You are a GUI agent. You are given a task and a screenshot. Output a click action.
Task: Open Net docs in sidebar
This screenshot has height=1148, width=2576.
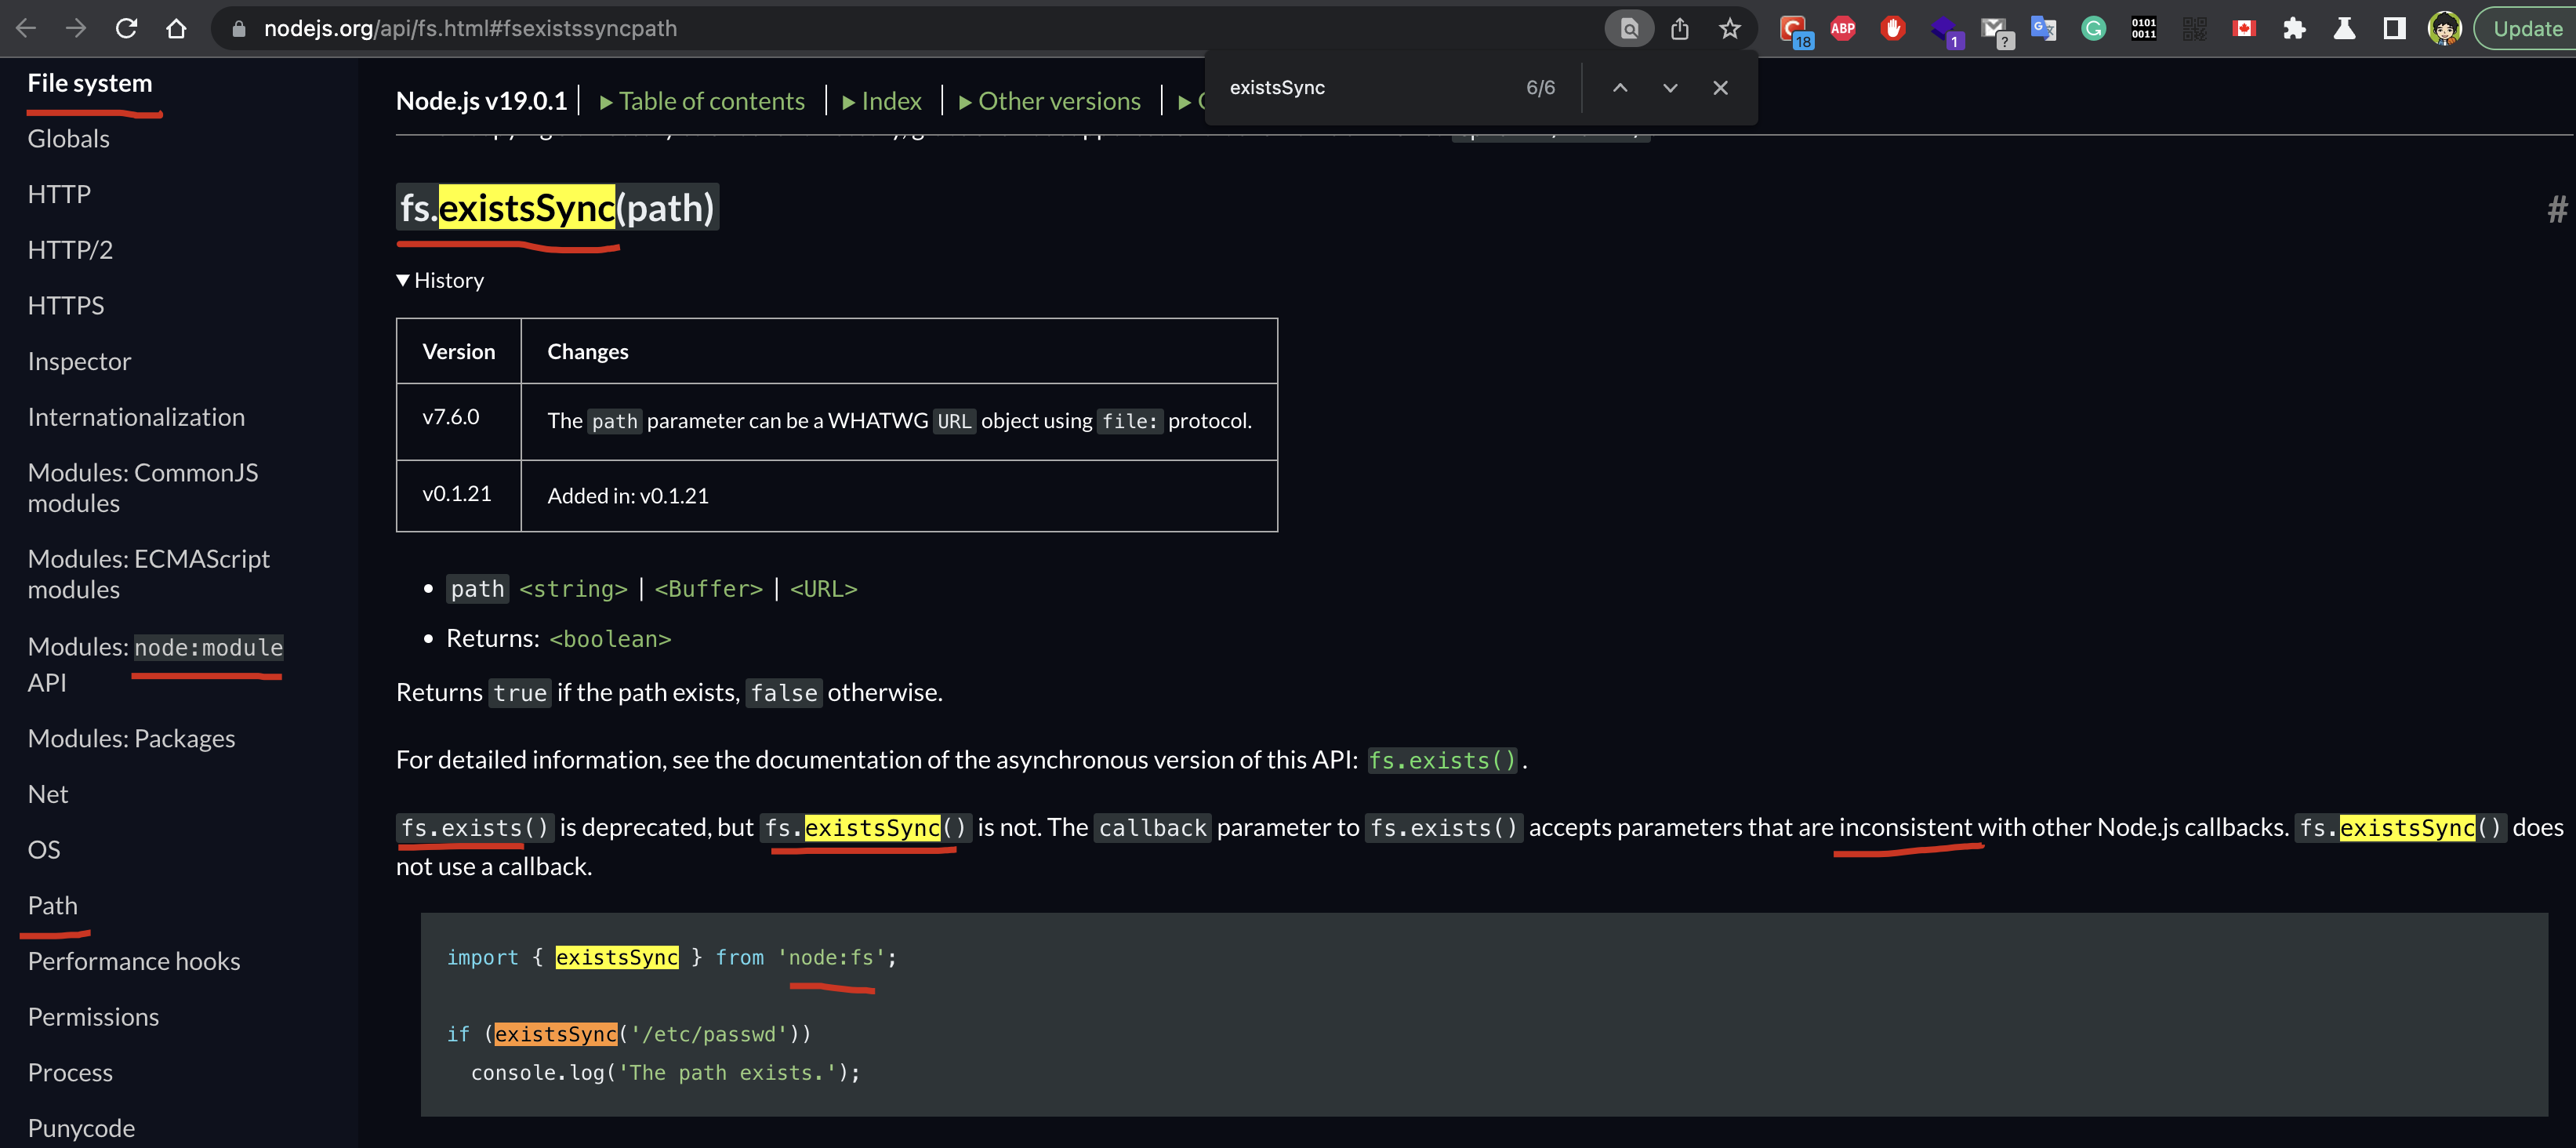(48, 794)
